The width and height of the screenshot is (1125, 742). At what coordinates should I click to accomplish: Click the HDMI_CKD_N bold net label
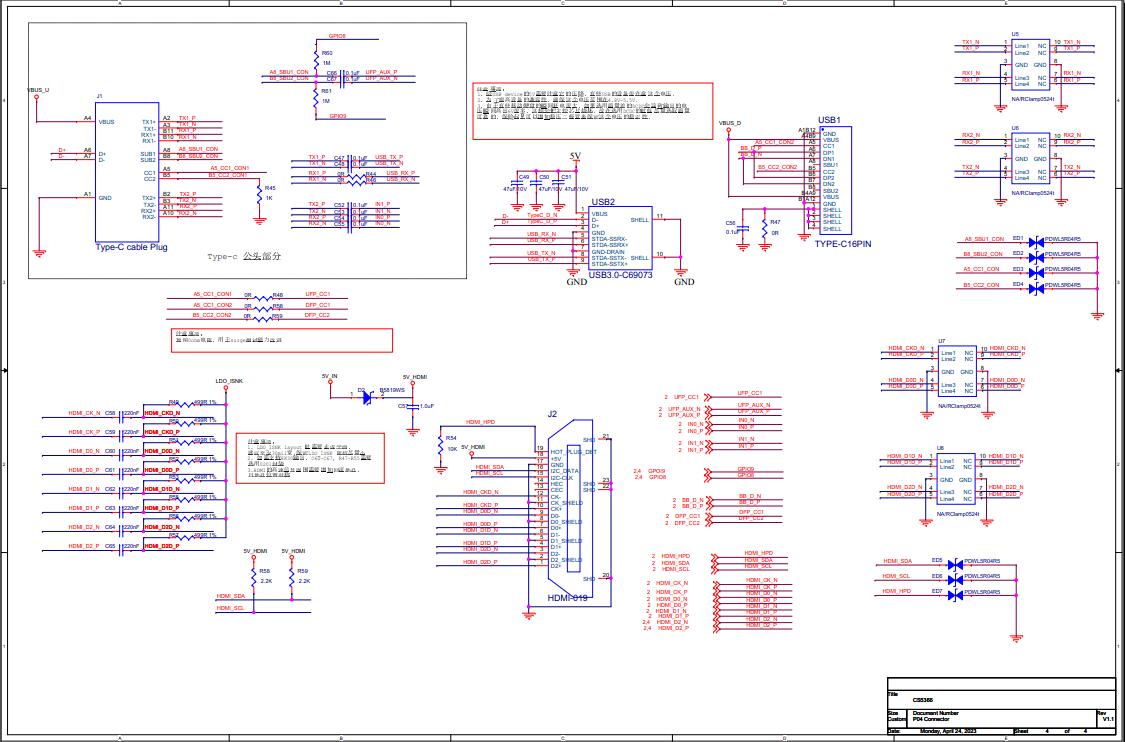coord(162,413)
